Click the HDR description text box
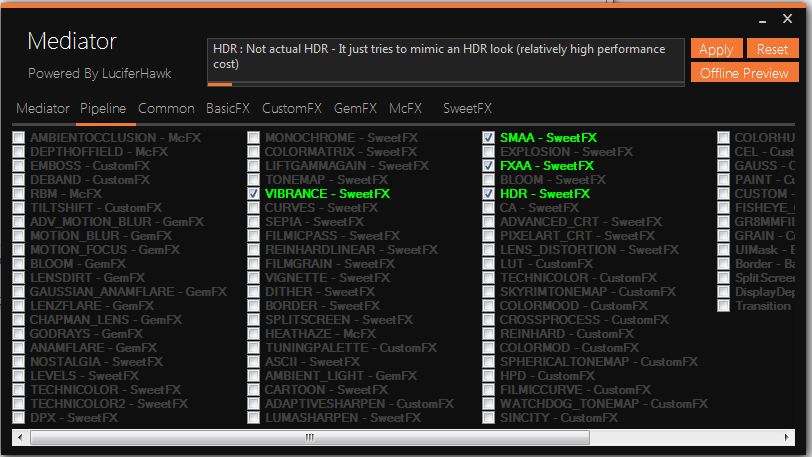Viewport: 812px width, 457px height. (x=445, y=60)
